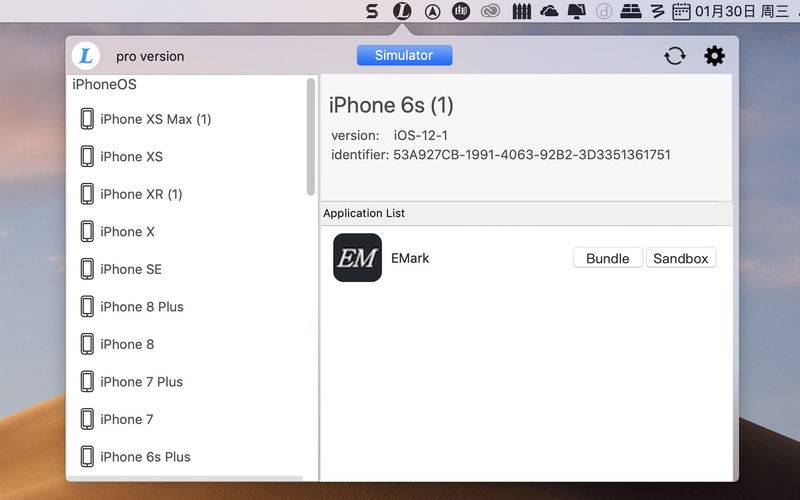800x500 pixels.
Task: Open the EMark Sandbox folder
Action: pos(681,258)
